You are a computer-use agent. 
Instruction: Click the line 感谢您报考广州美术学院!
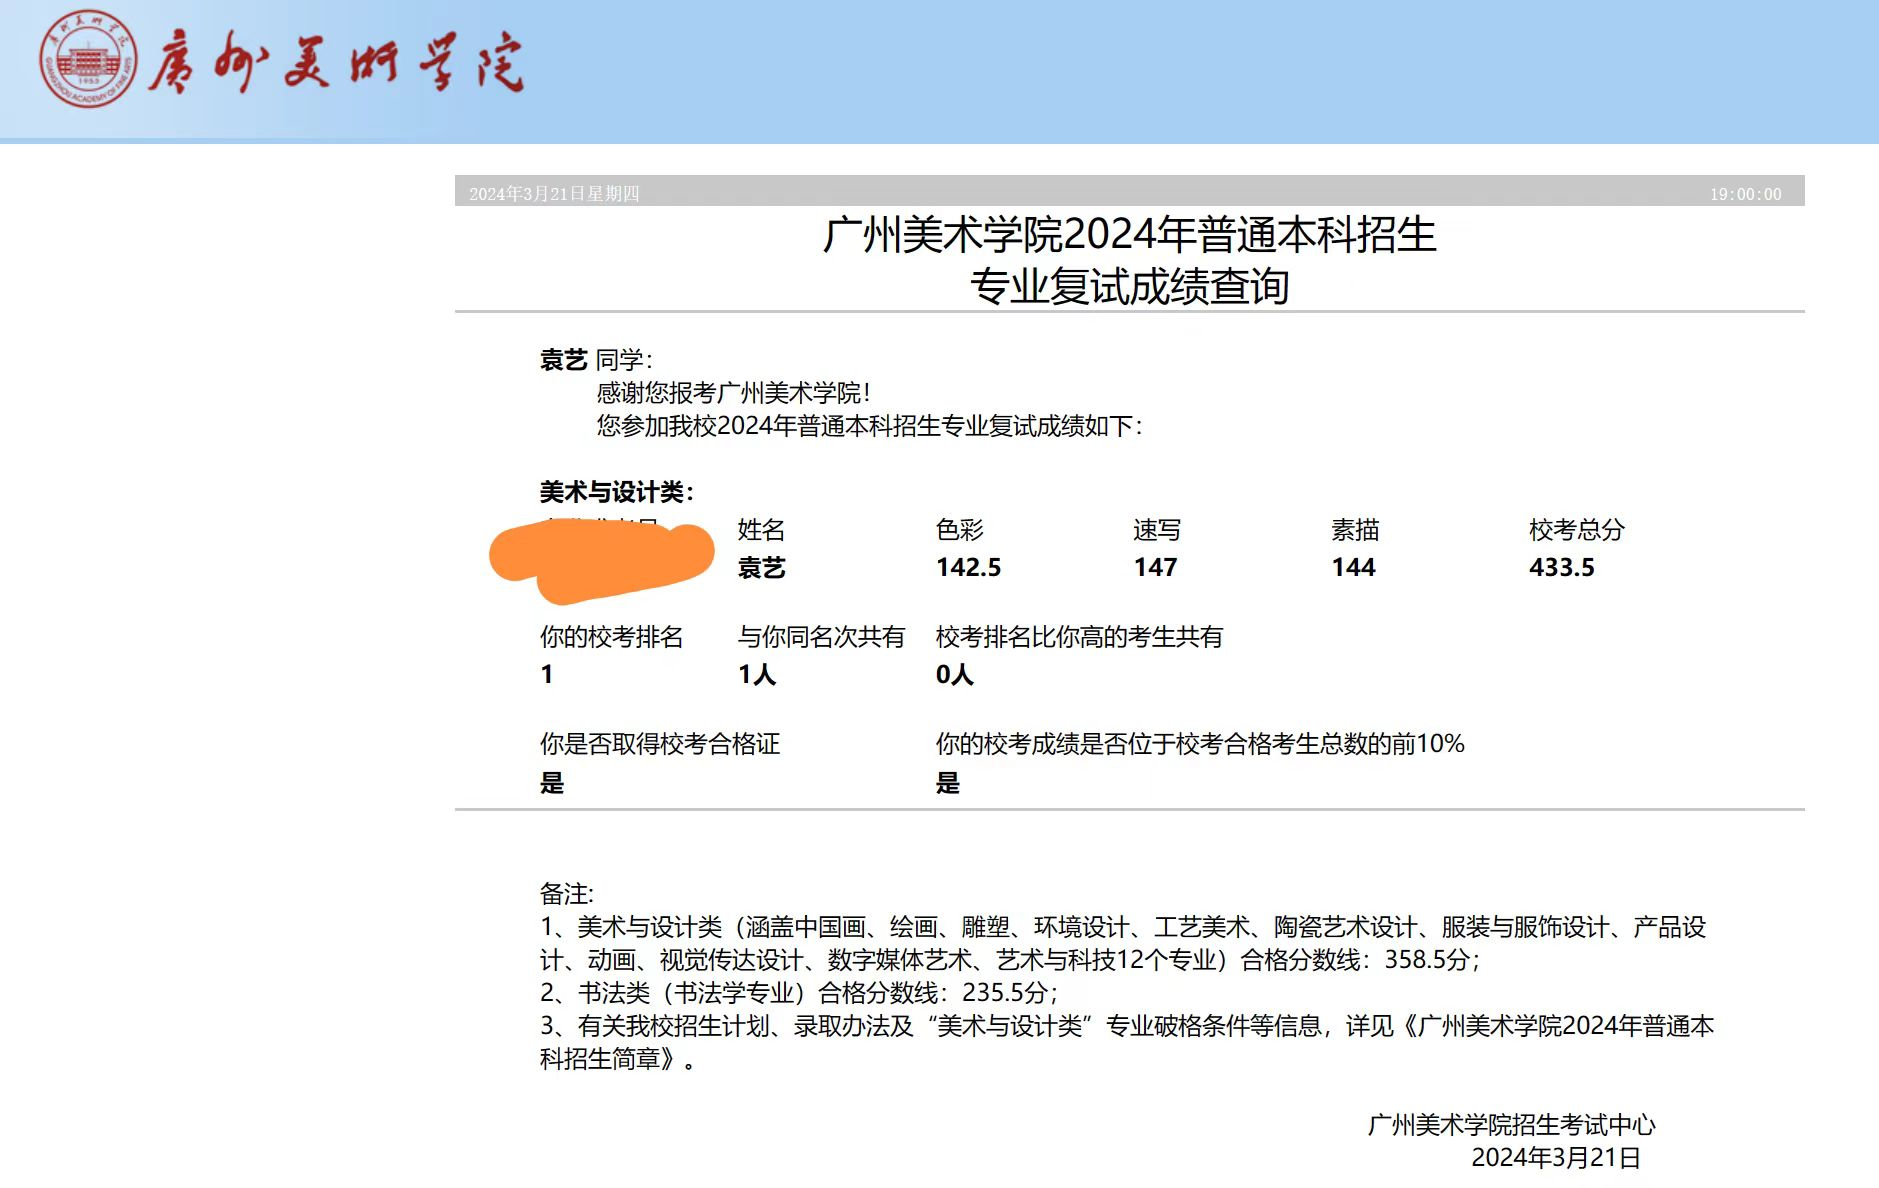(x=733, y=393)
